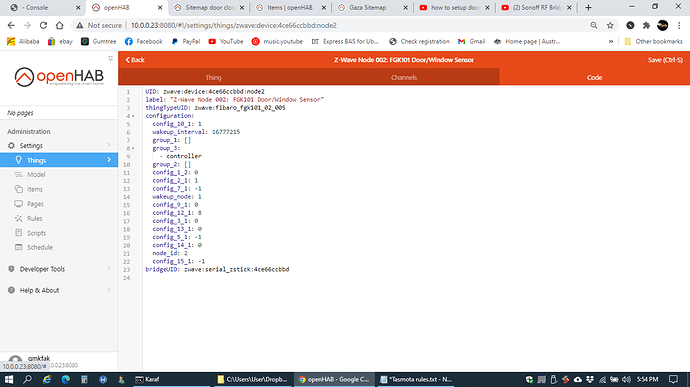Viewport: 690px width, 387px height.
Task: Collapse the group_3 fold arrow on line 8
Action: click(133, 148)
